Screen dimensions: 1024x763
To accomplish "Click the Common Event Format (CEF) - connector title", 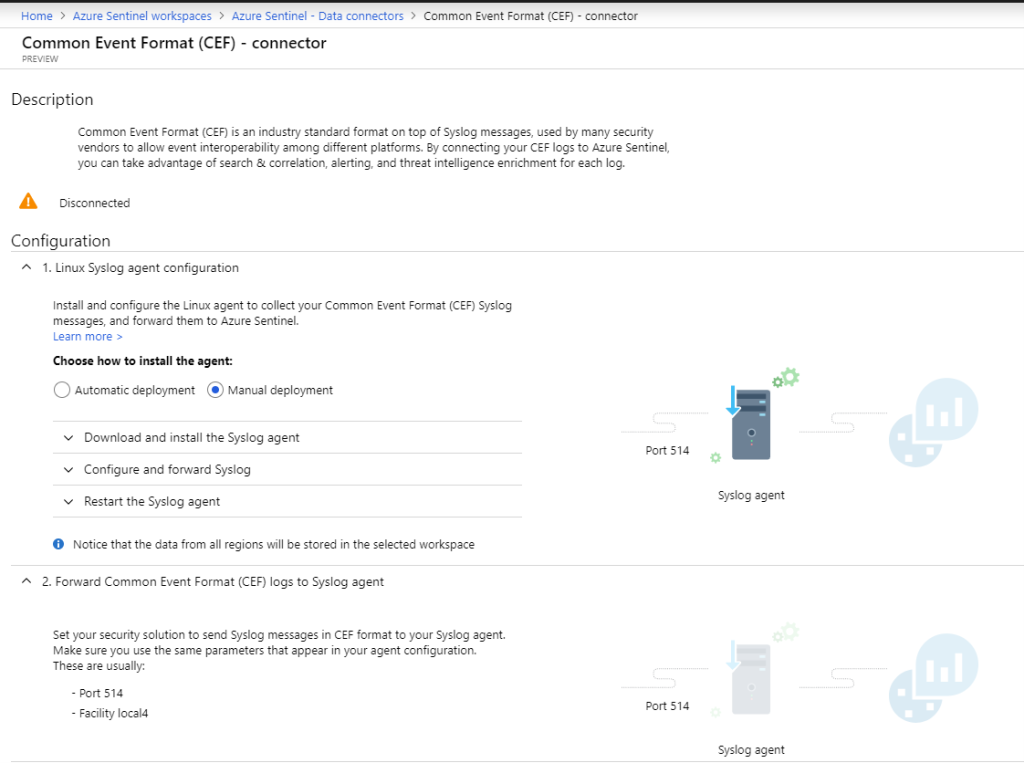I will pos(174,43).
